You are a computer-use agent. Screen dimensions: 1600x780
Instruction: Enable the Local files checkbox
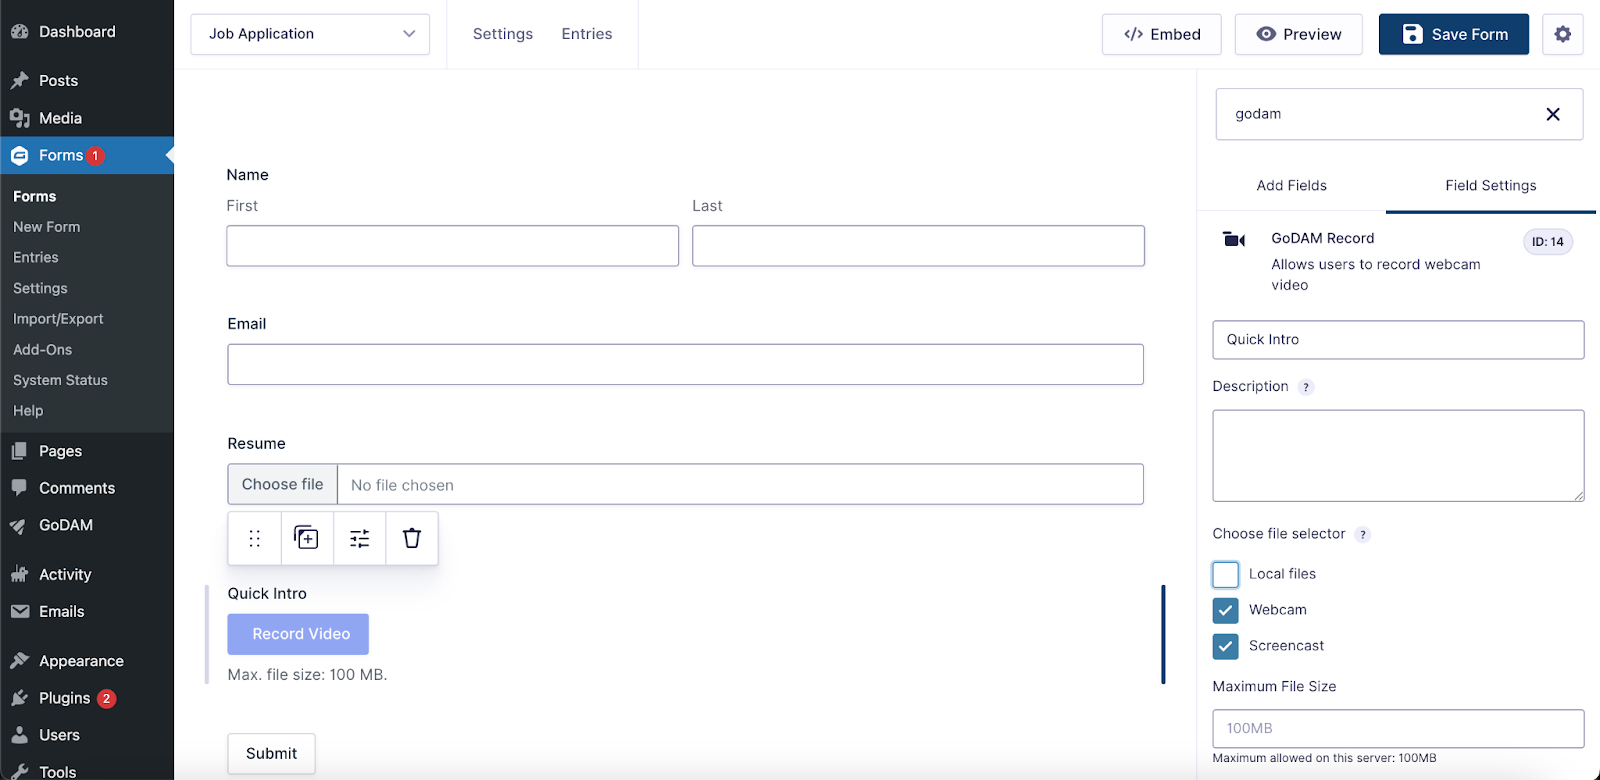[x=1225, y=574]
